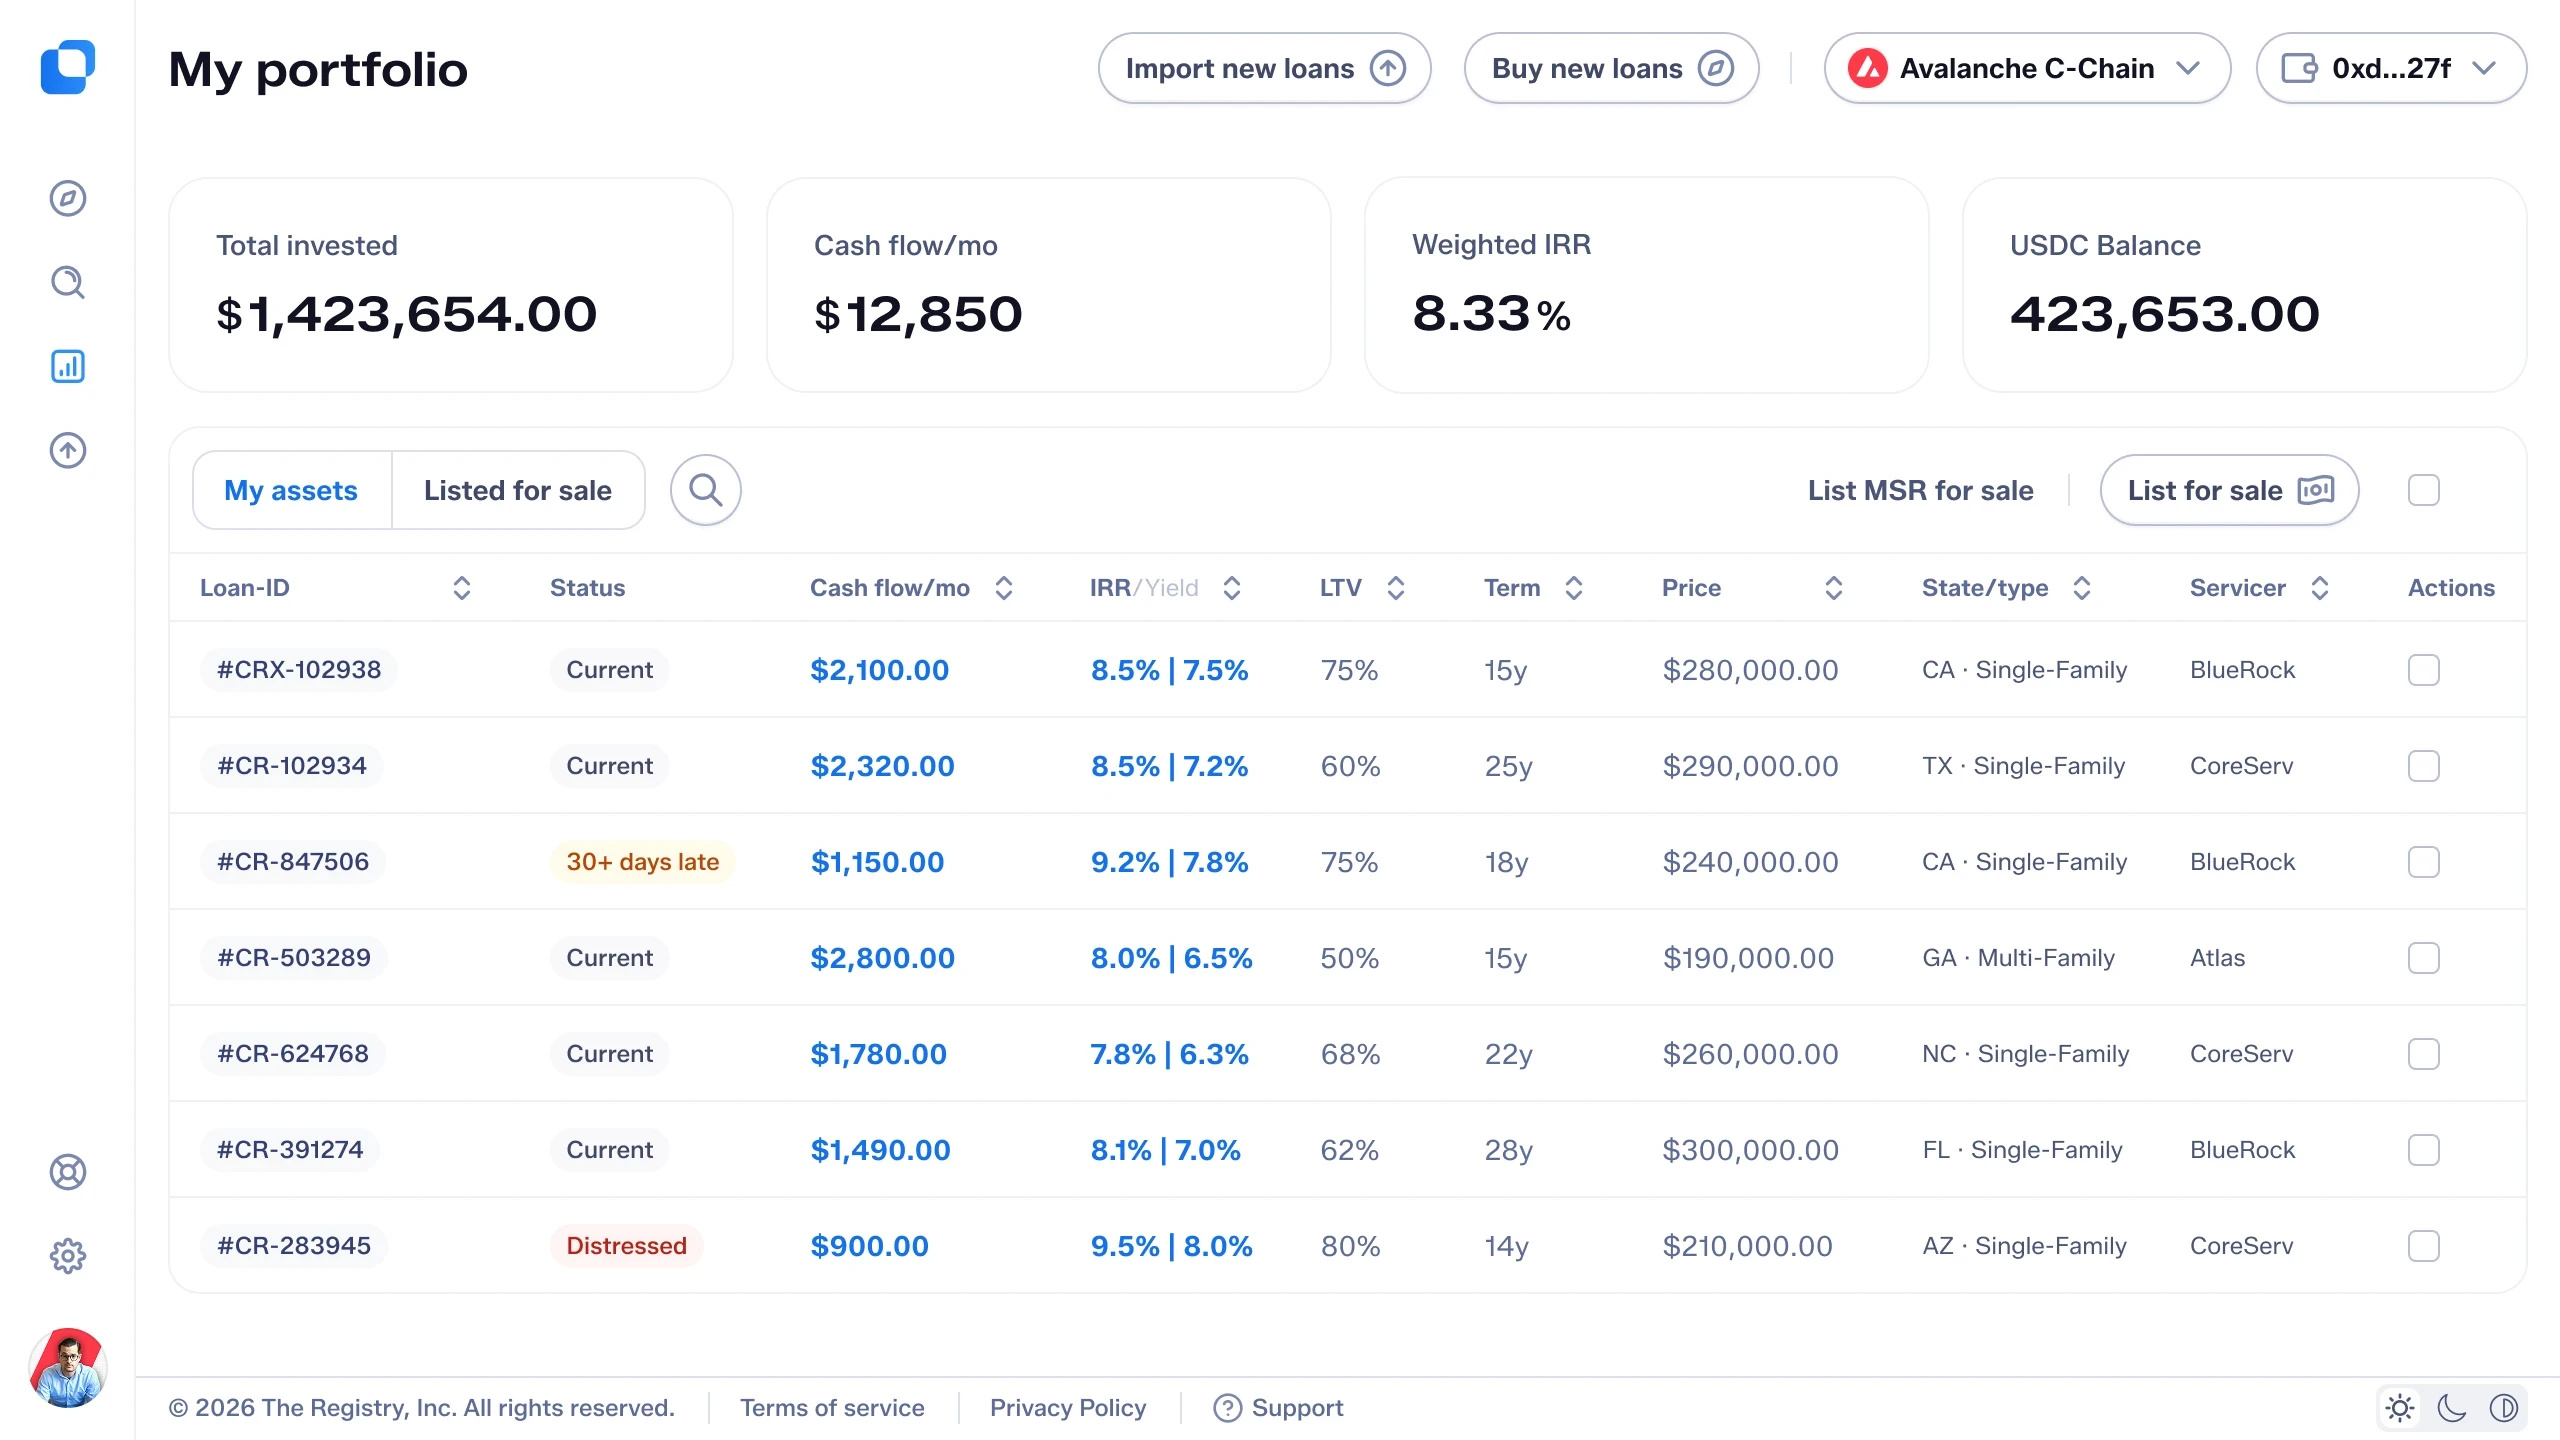Sort by Cash flow/mo column arrows
The width and height of the screenshot is (2560, 1440).
1004,588
